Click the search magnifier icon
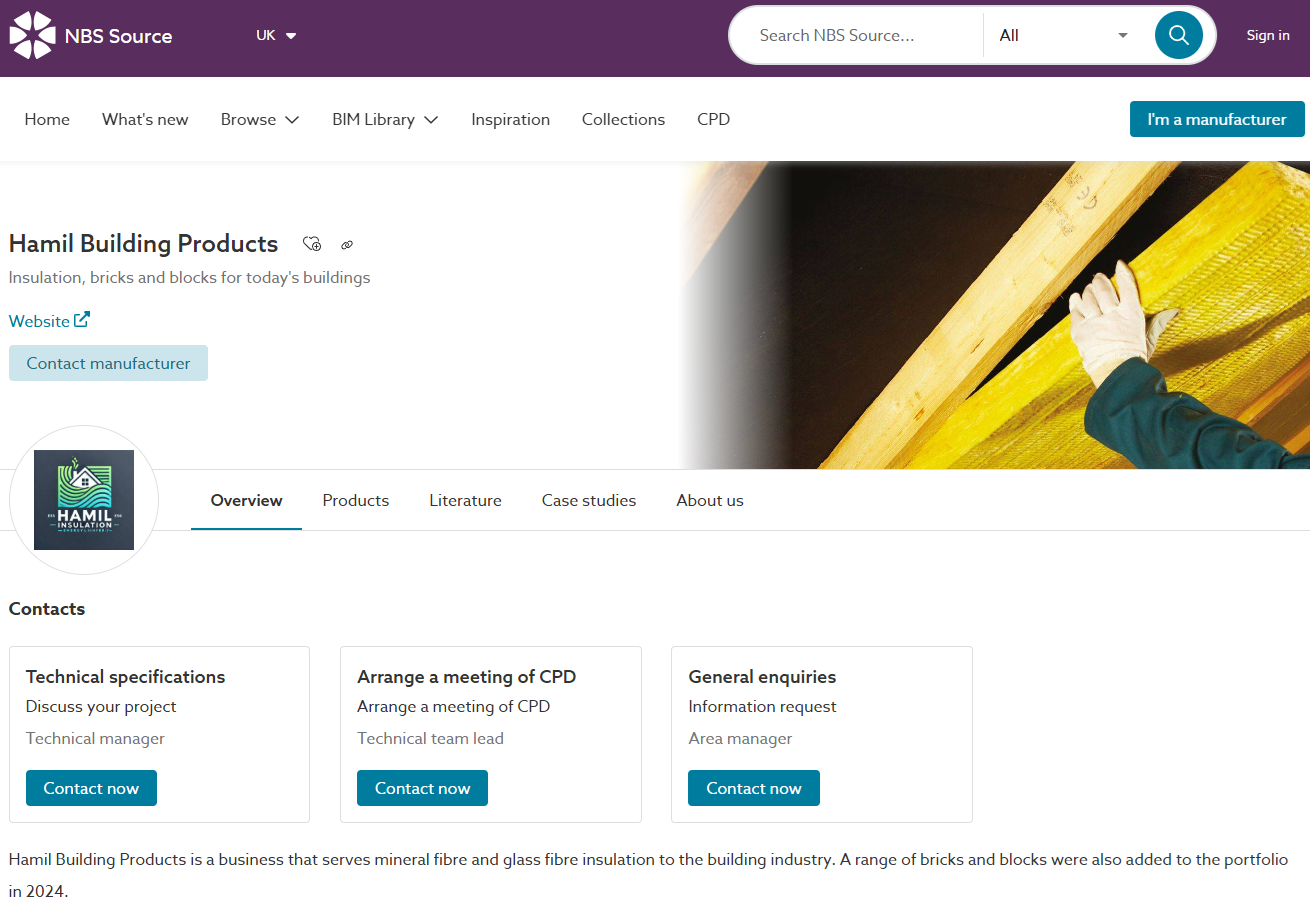 (1178, 35)
